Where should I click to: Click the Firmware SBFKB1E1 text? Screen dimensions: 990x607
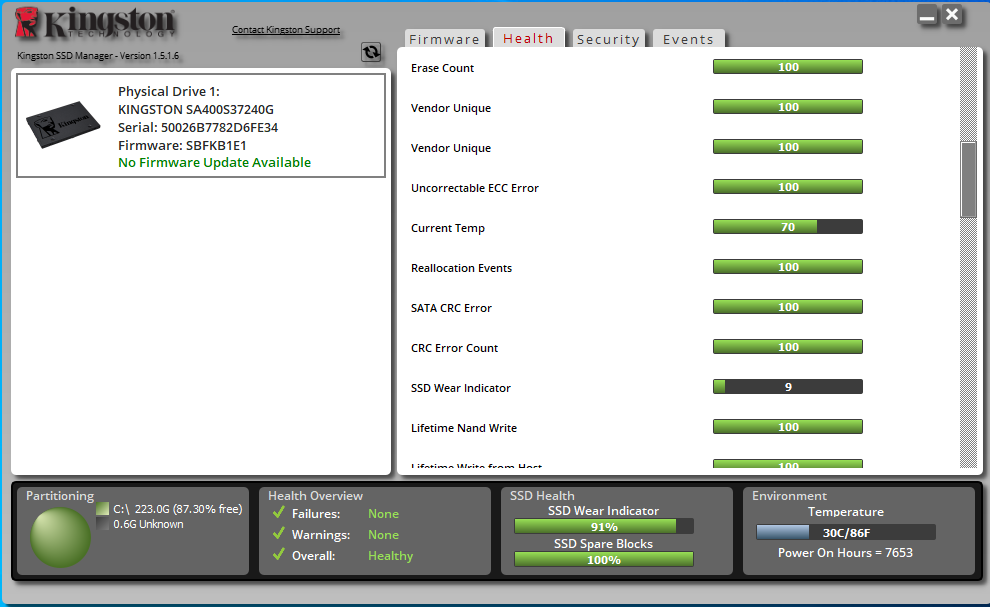point(182,145)
